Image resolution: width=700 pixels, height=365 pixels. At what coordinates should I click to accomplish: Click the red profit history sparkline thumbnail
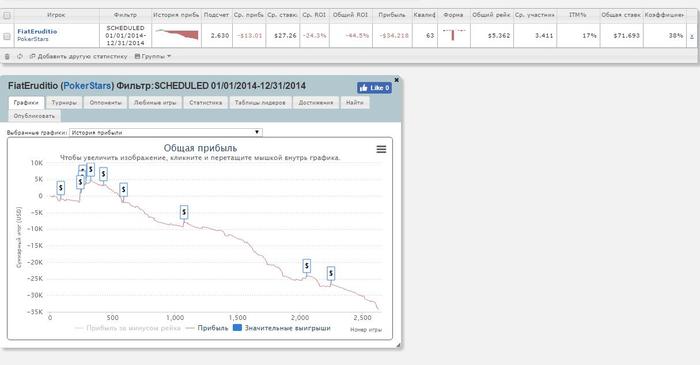[177, 34]
